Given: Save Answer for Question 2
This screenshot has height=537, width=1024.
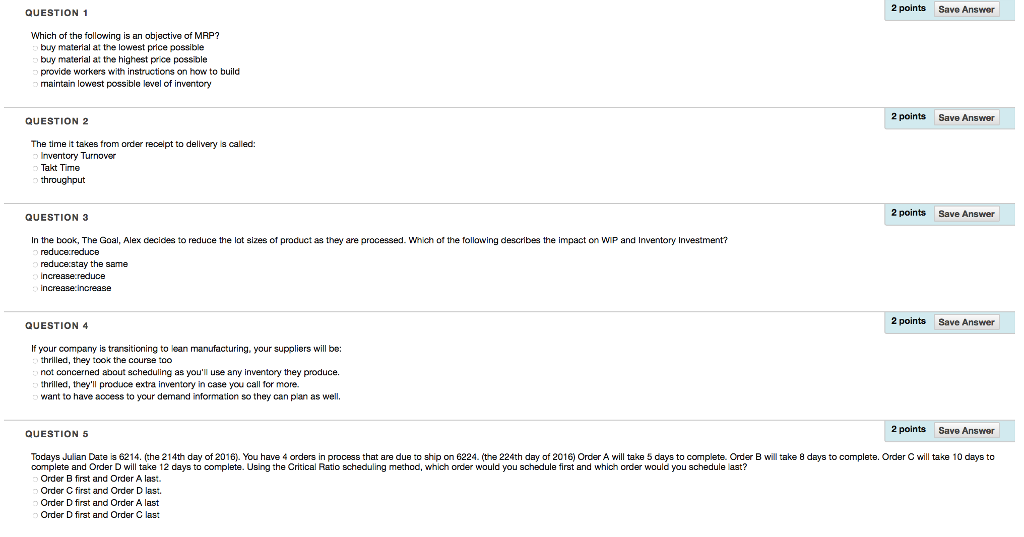Looking at the screenshot, I should [x=966, y=118].
